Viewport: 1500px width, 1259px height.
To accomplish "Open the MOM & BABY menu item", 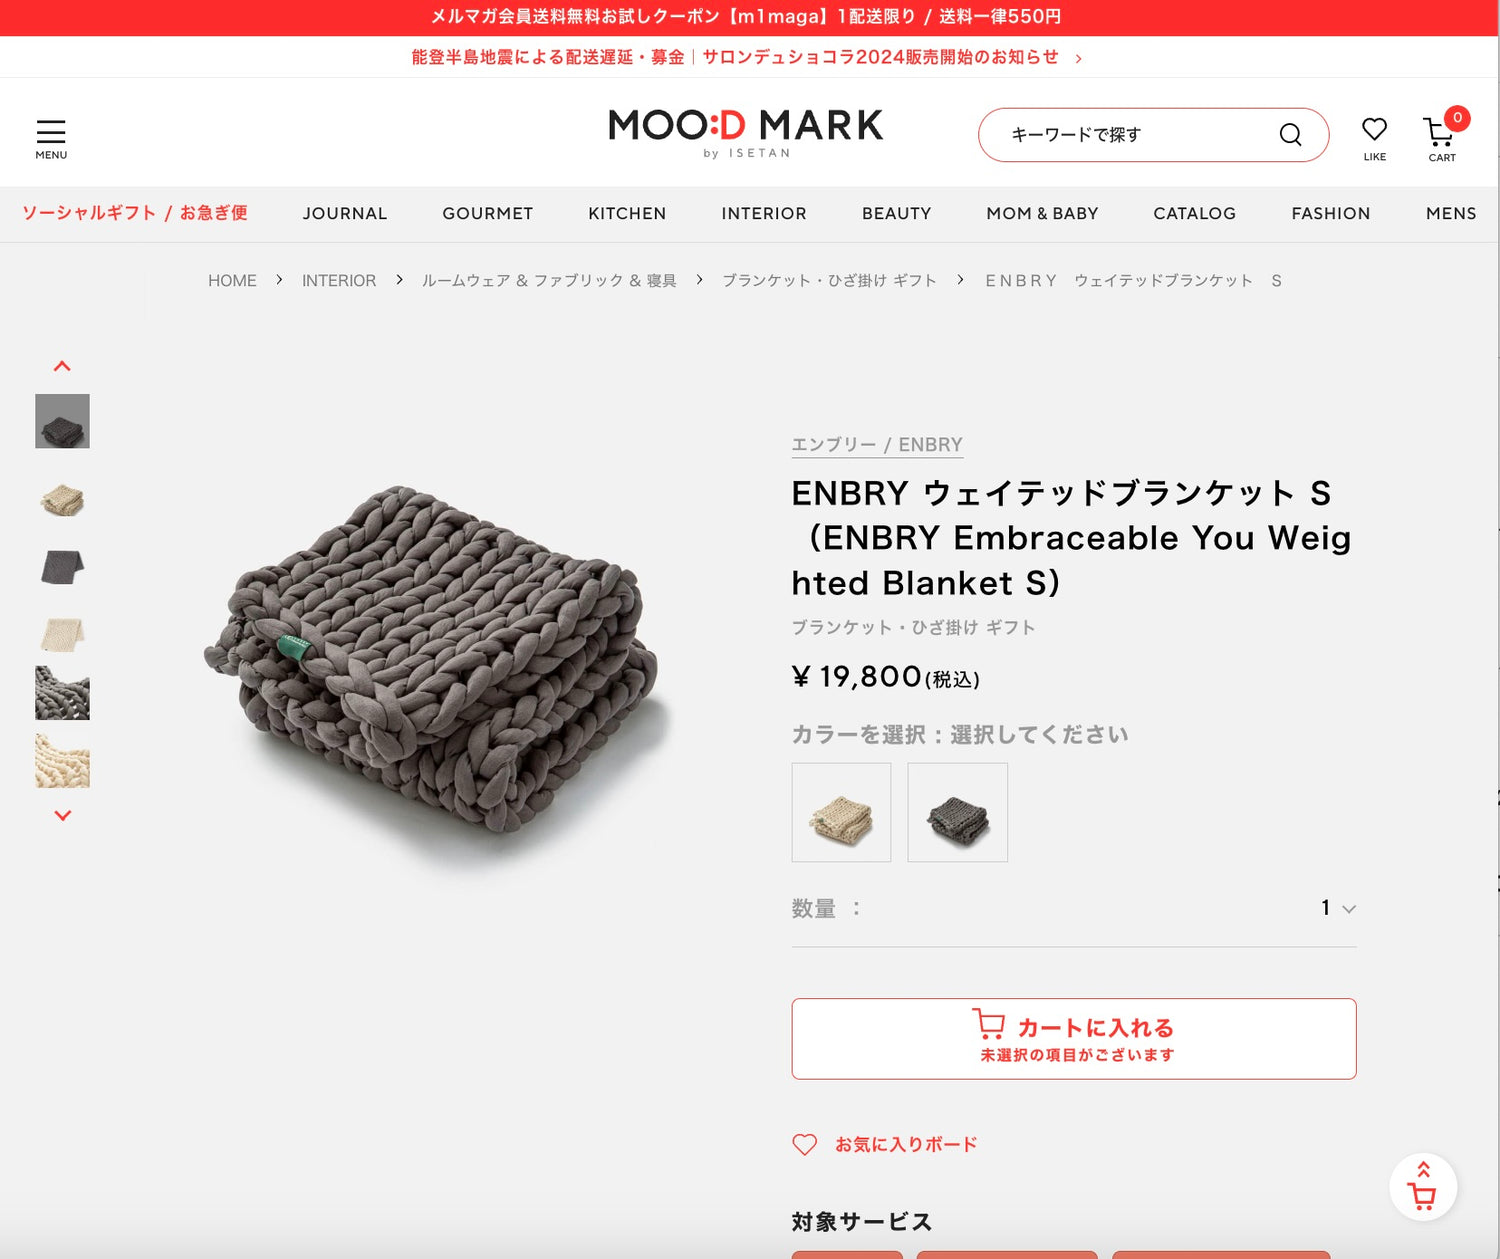I will click(1042, 213).
